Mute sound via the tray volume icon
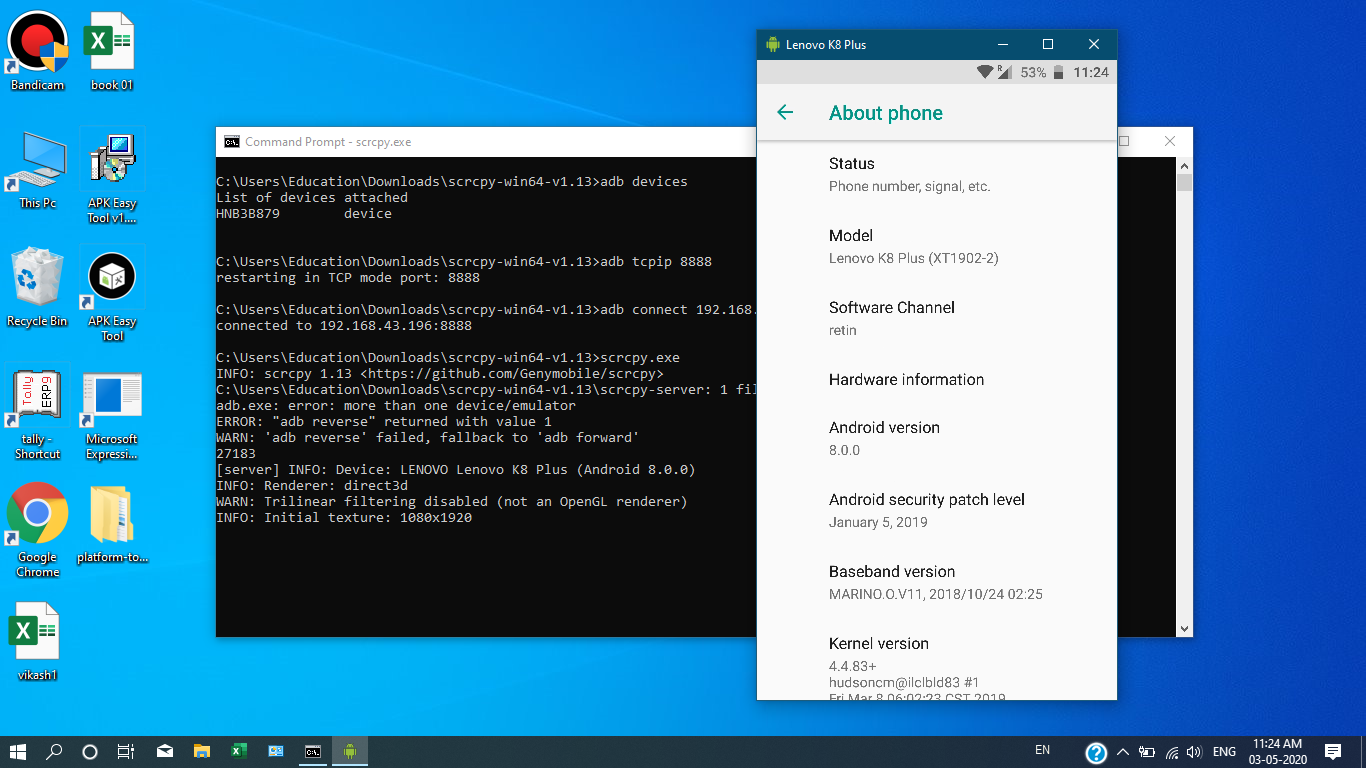The height and width of the screenshot is (768, 1366). (x=1194, y=750)
